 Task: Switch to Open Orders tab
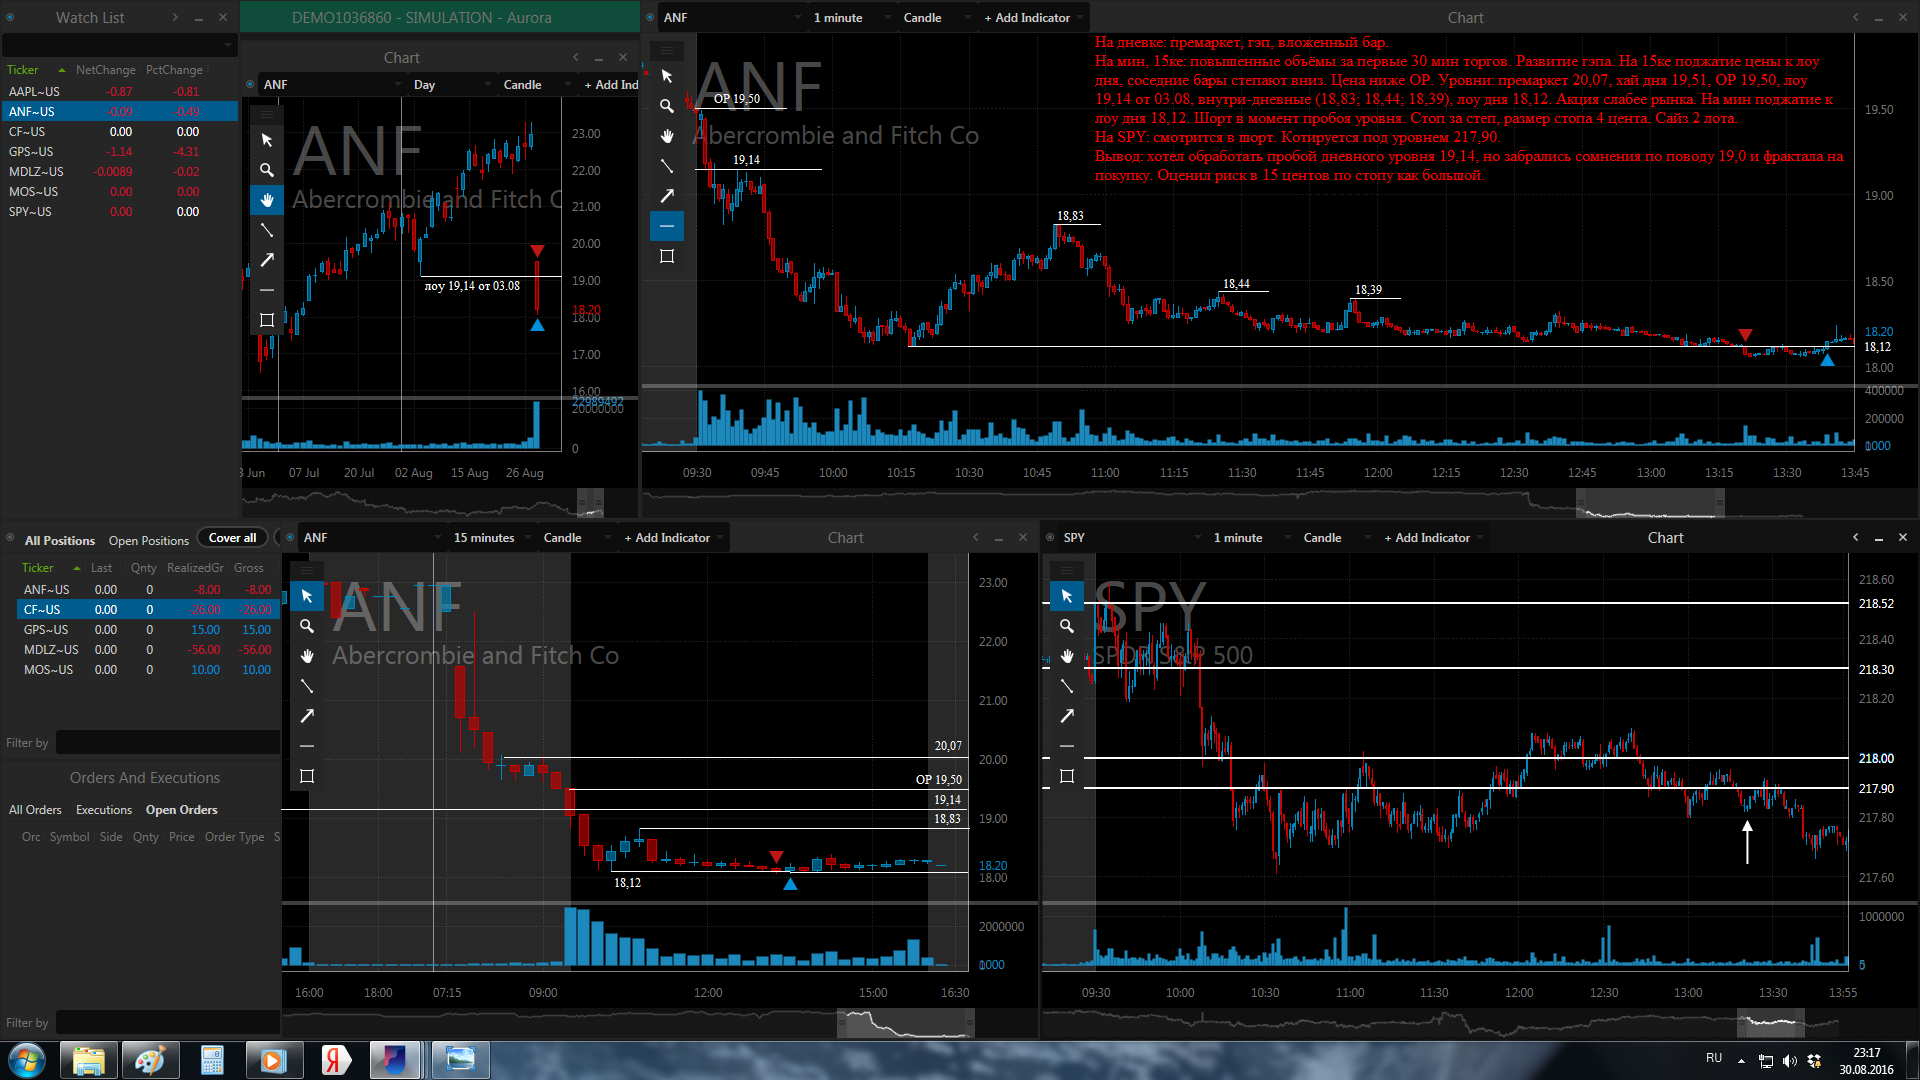[181, 810]
